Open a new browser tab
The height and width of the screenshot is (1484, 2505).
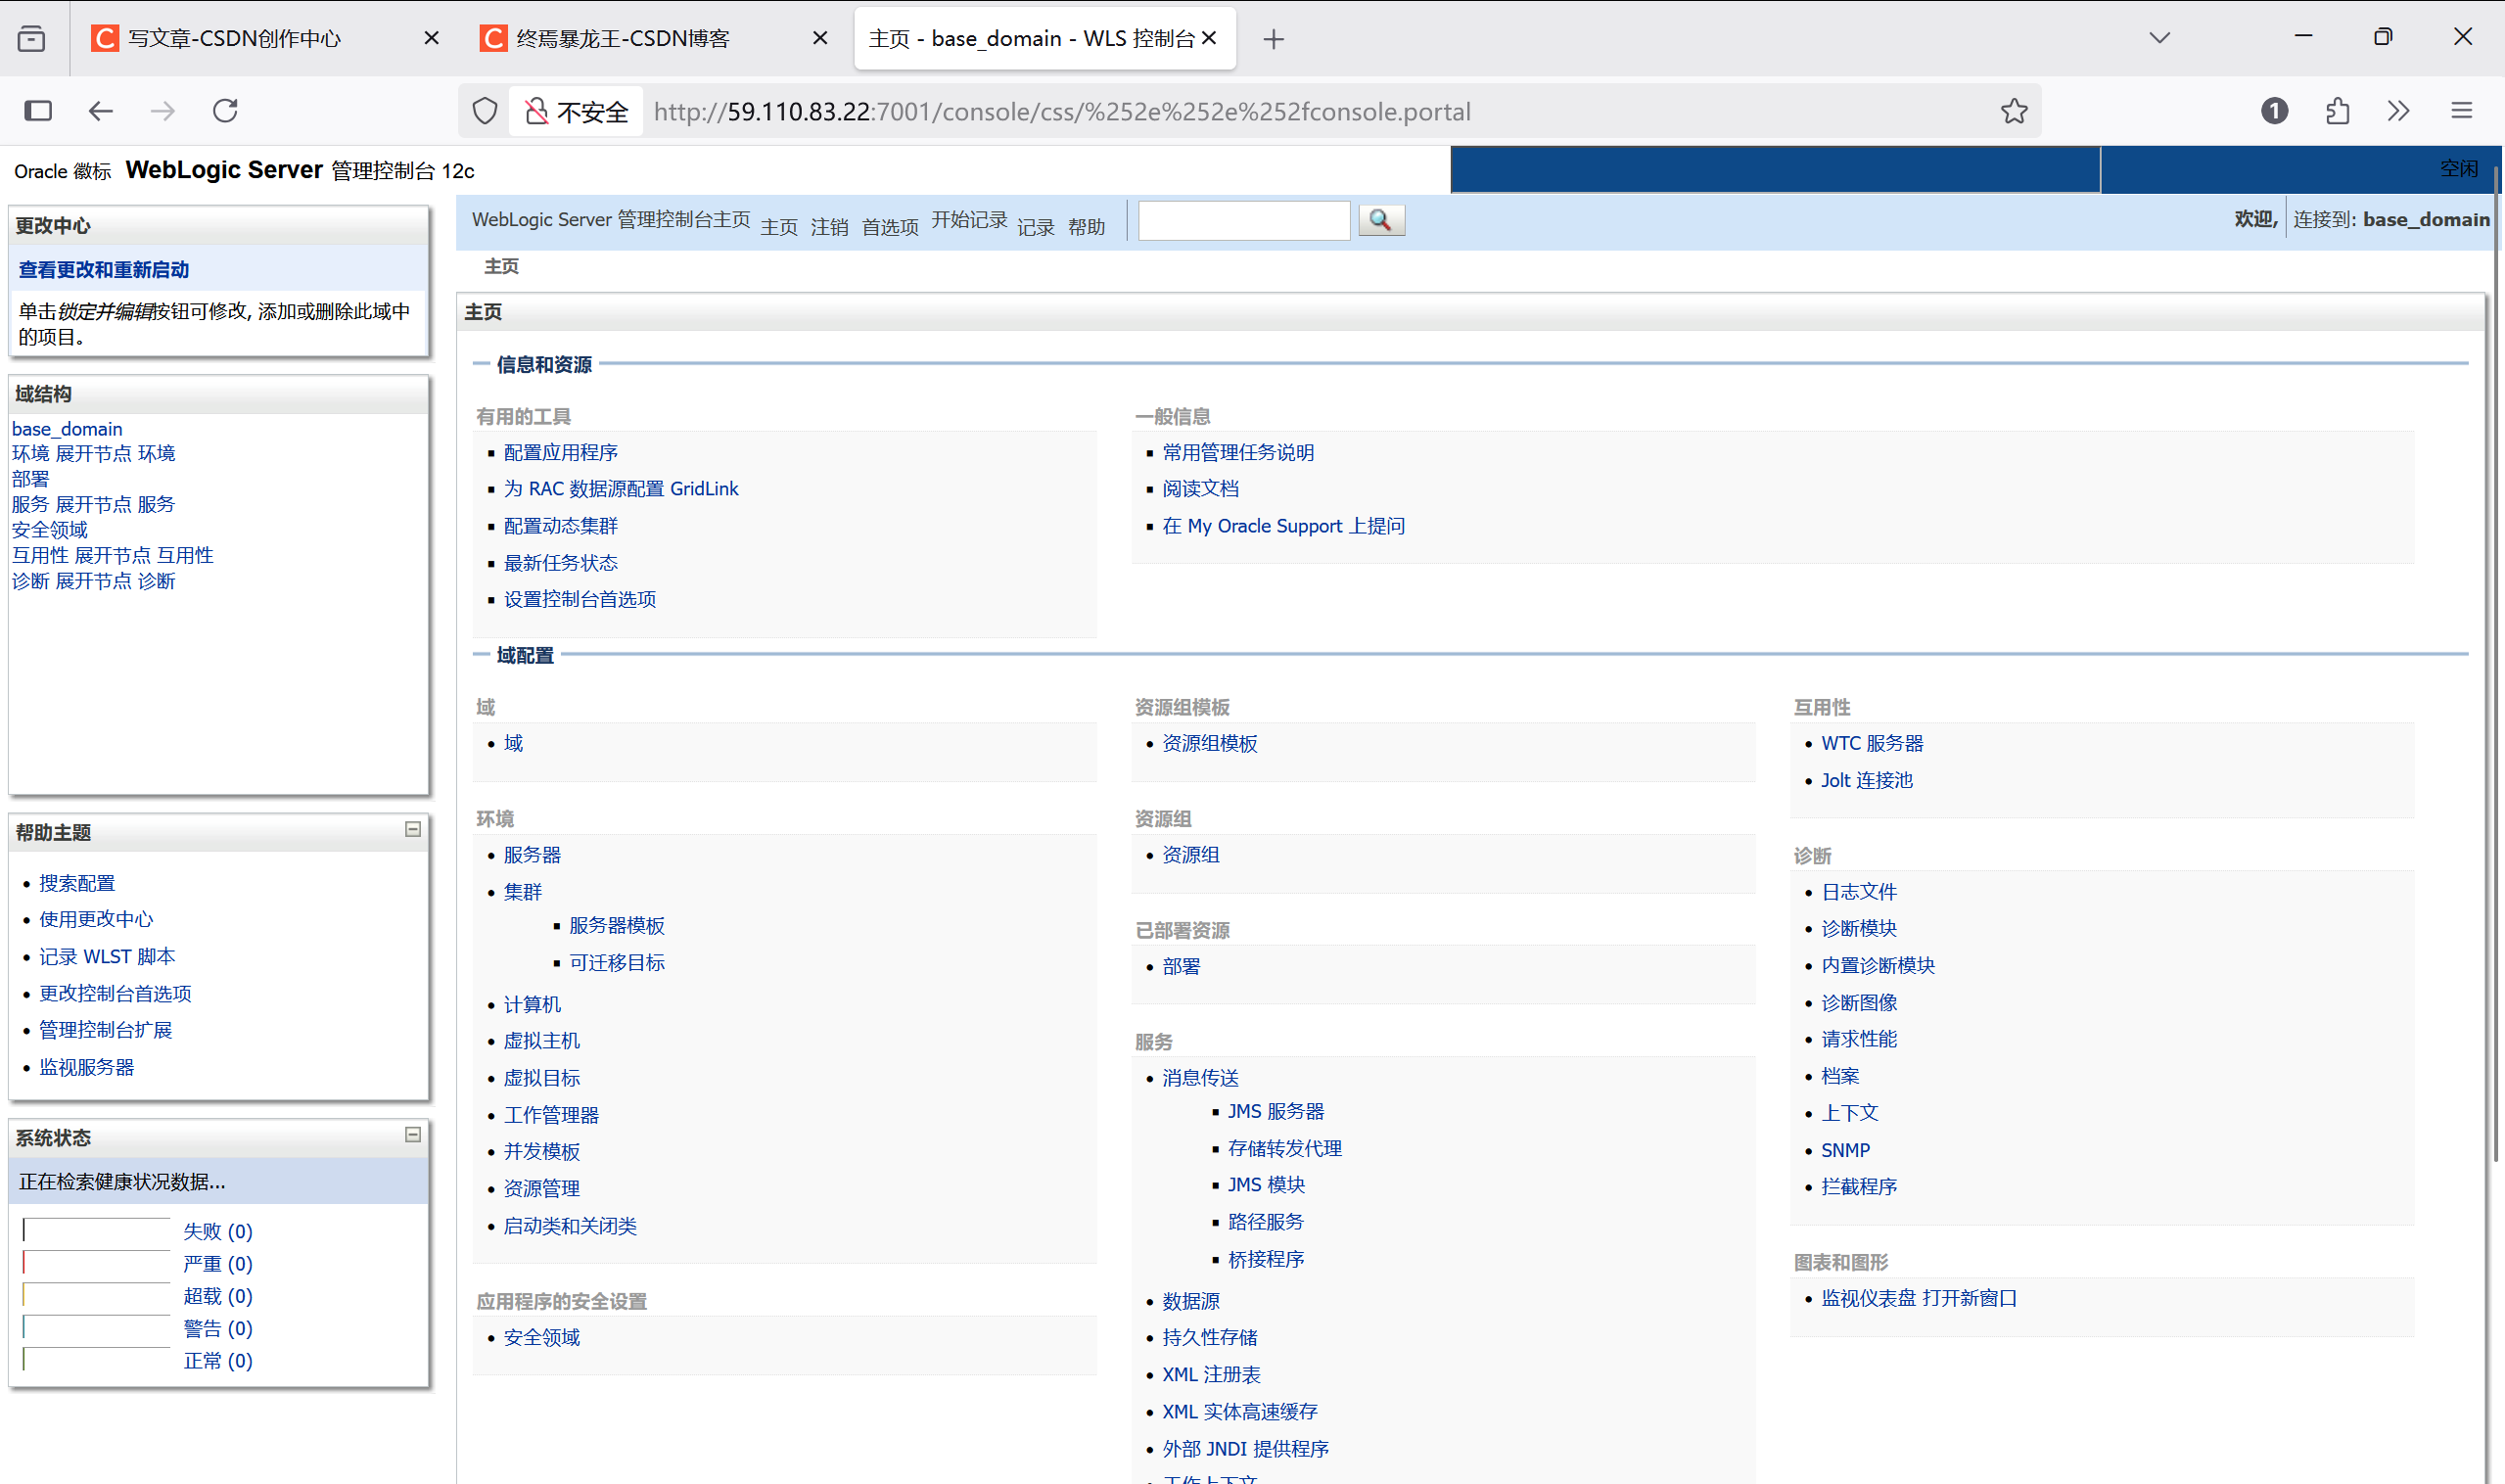[x=1273, y=39]
